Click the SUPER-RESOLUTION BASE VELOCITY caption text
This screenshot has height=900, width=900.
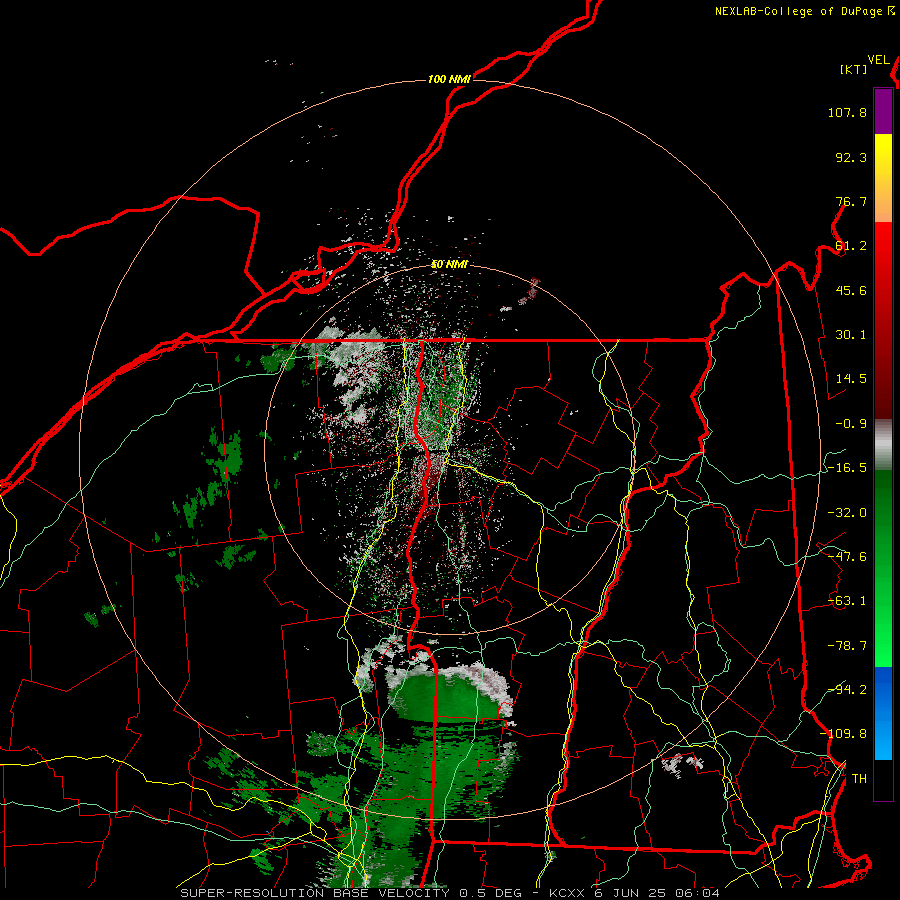pyautogui.click(x=315, y=893)
